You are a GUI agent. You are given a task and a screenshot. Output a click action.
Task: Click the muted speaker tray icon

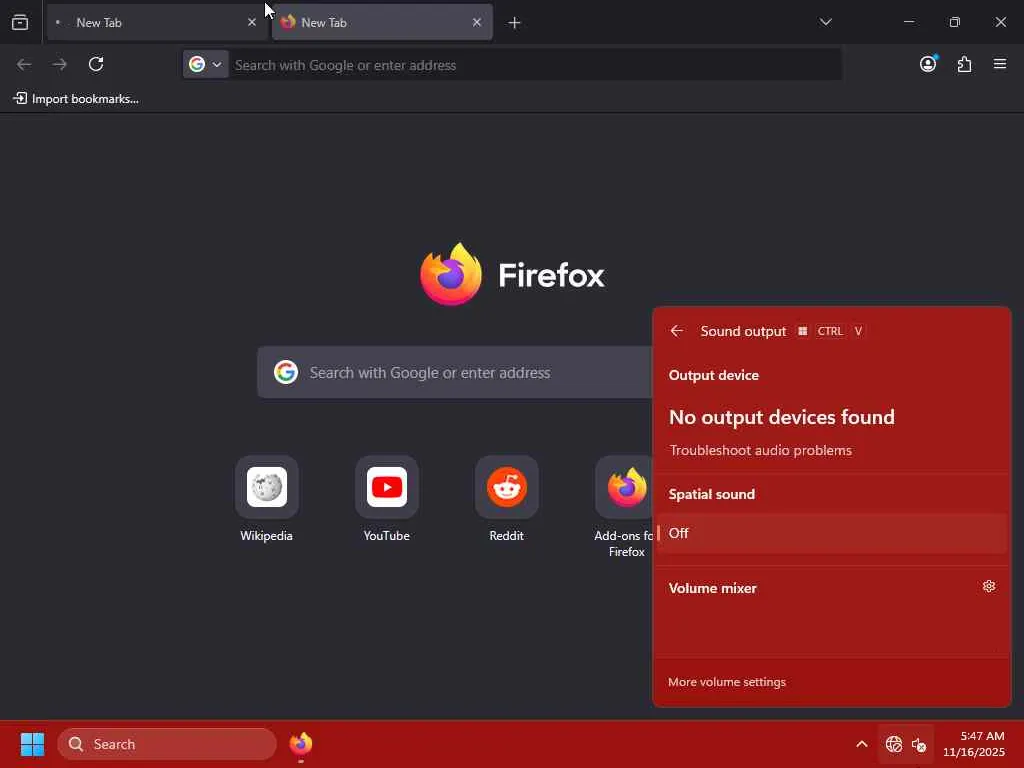click(x=919, y=744)
